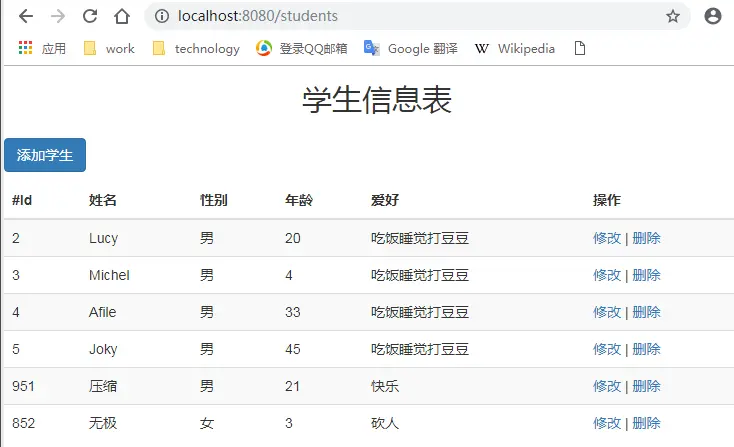Select the name cell Afile

(x=103, y=312)
